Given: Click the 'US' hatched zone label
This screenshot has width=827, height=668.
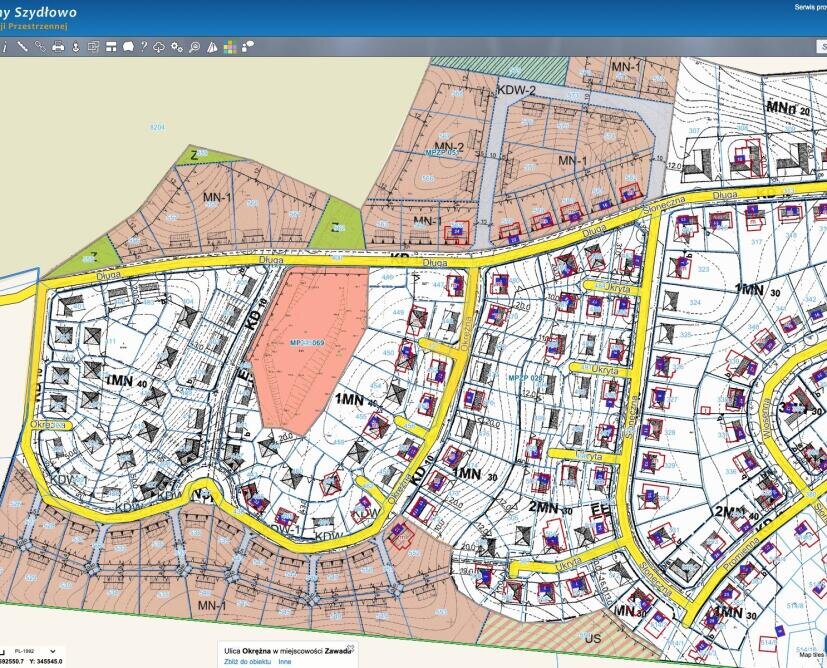Looking at the screenshot, I should pos(593,638).
